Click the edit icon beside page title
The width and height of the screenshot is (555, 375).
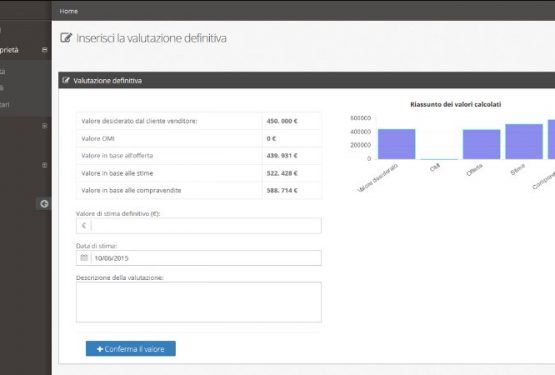click(66, 38)
